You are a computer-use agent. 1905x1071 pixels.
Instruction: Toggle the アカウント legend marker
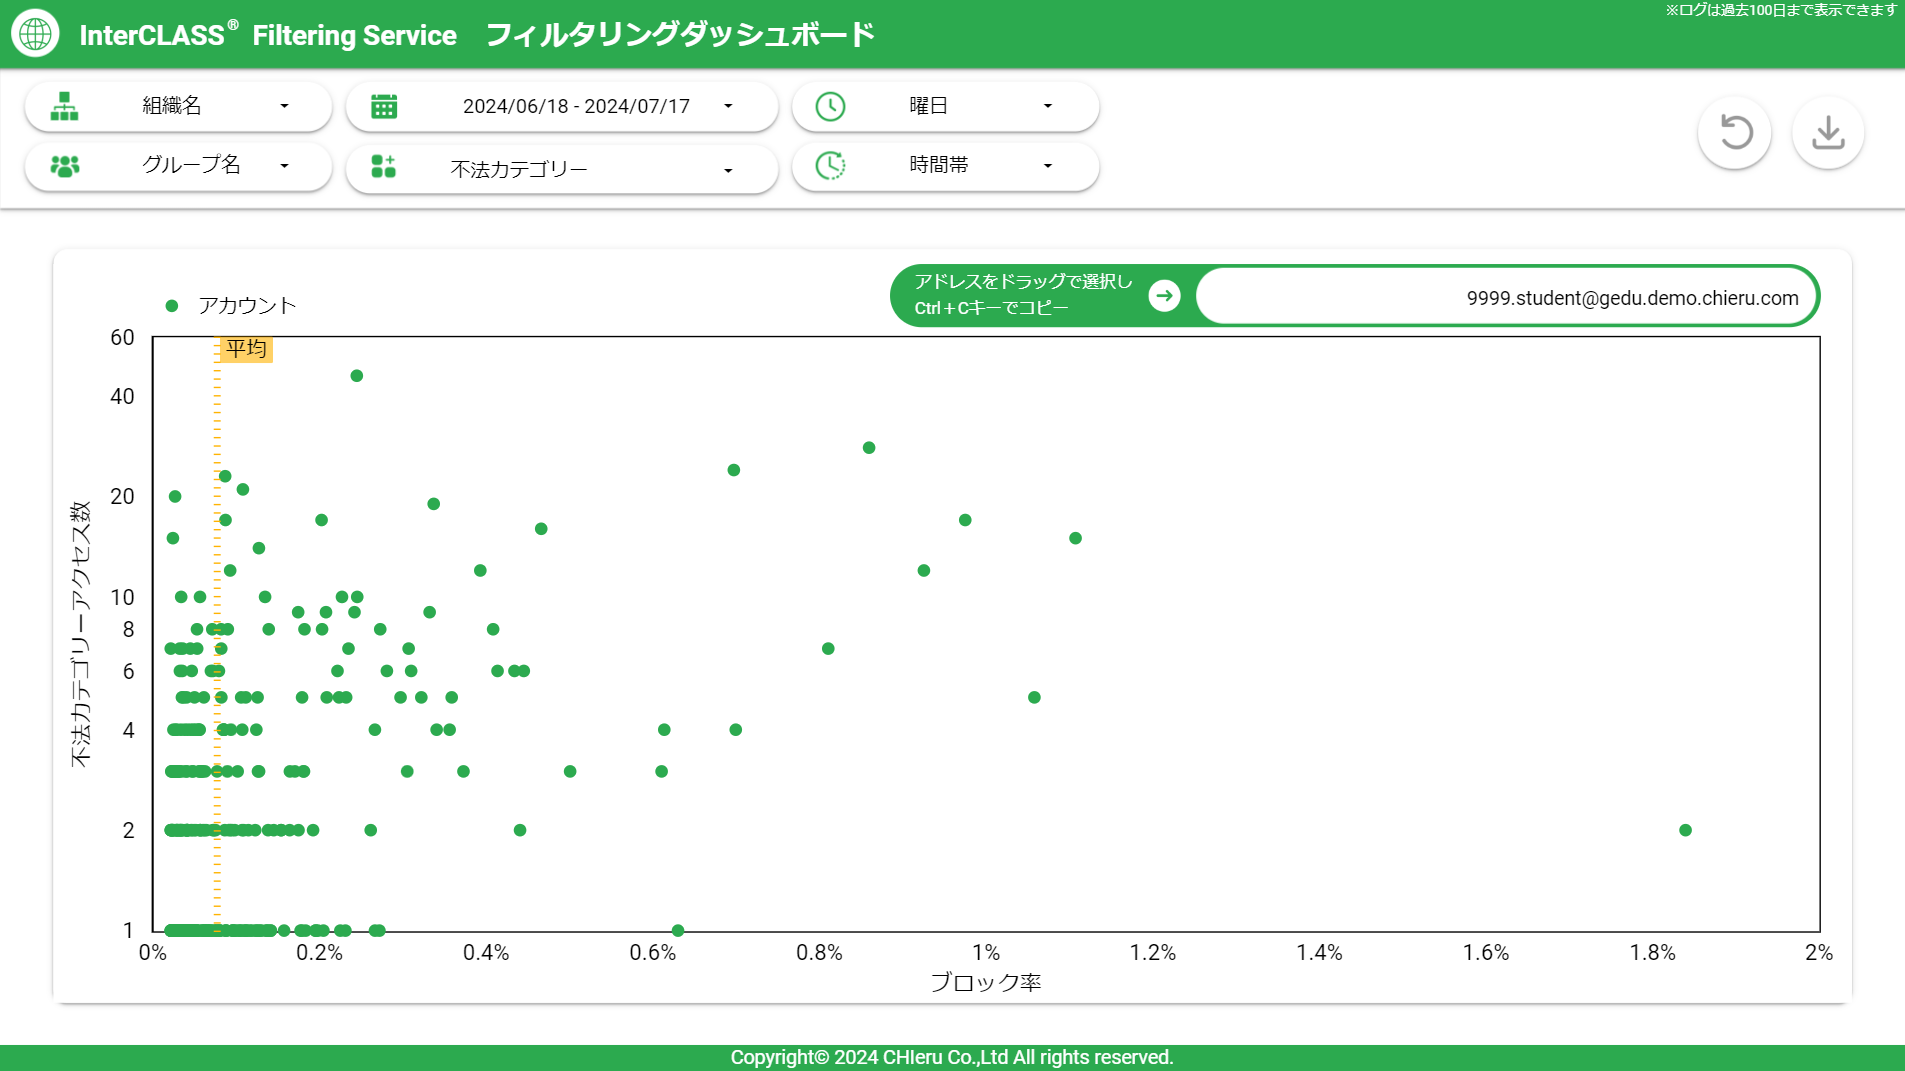click(172, 306)
